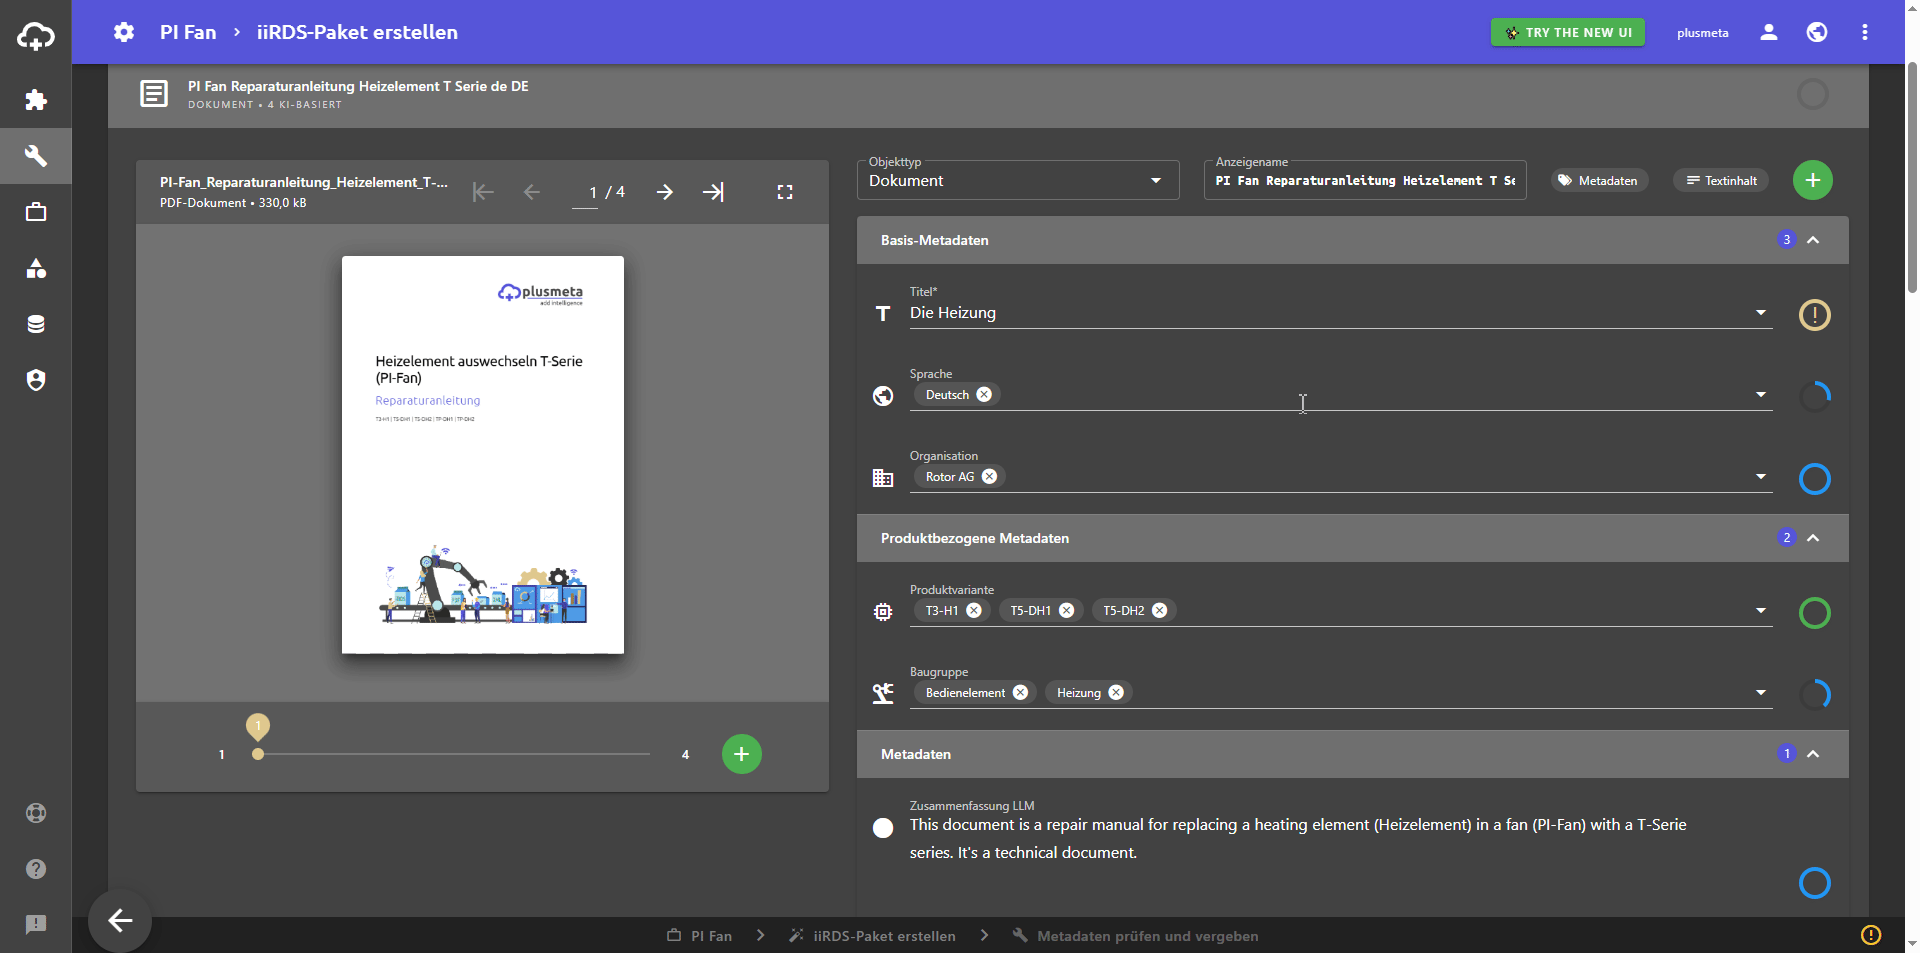Click the settings gear in header
This screenshot has width=1920, height=953.
(124, 32)
